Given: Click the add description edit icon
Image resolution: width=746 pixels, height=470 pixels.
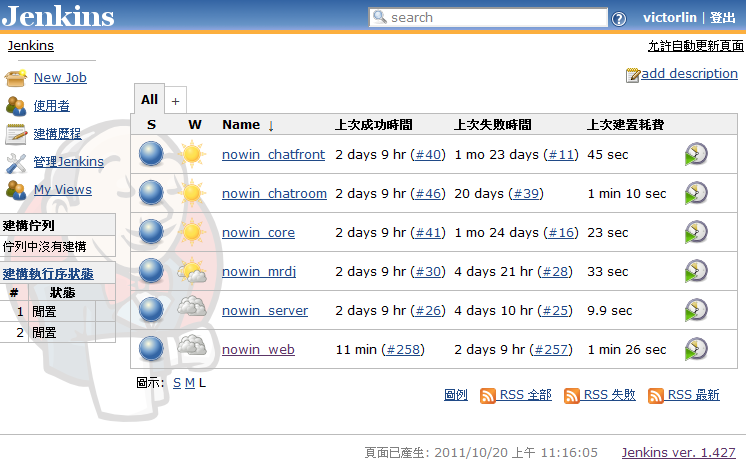Looking at the screenshot, I should coord(632,74).
